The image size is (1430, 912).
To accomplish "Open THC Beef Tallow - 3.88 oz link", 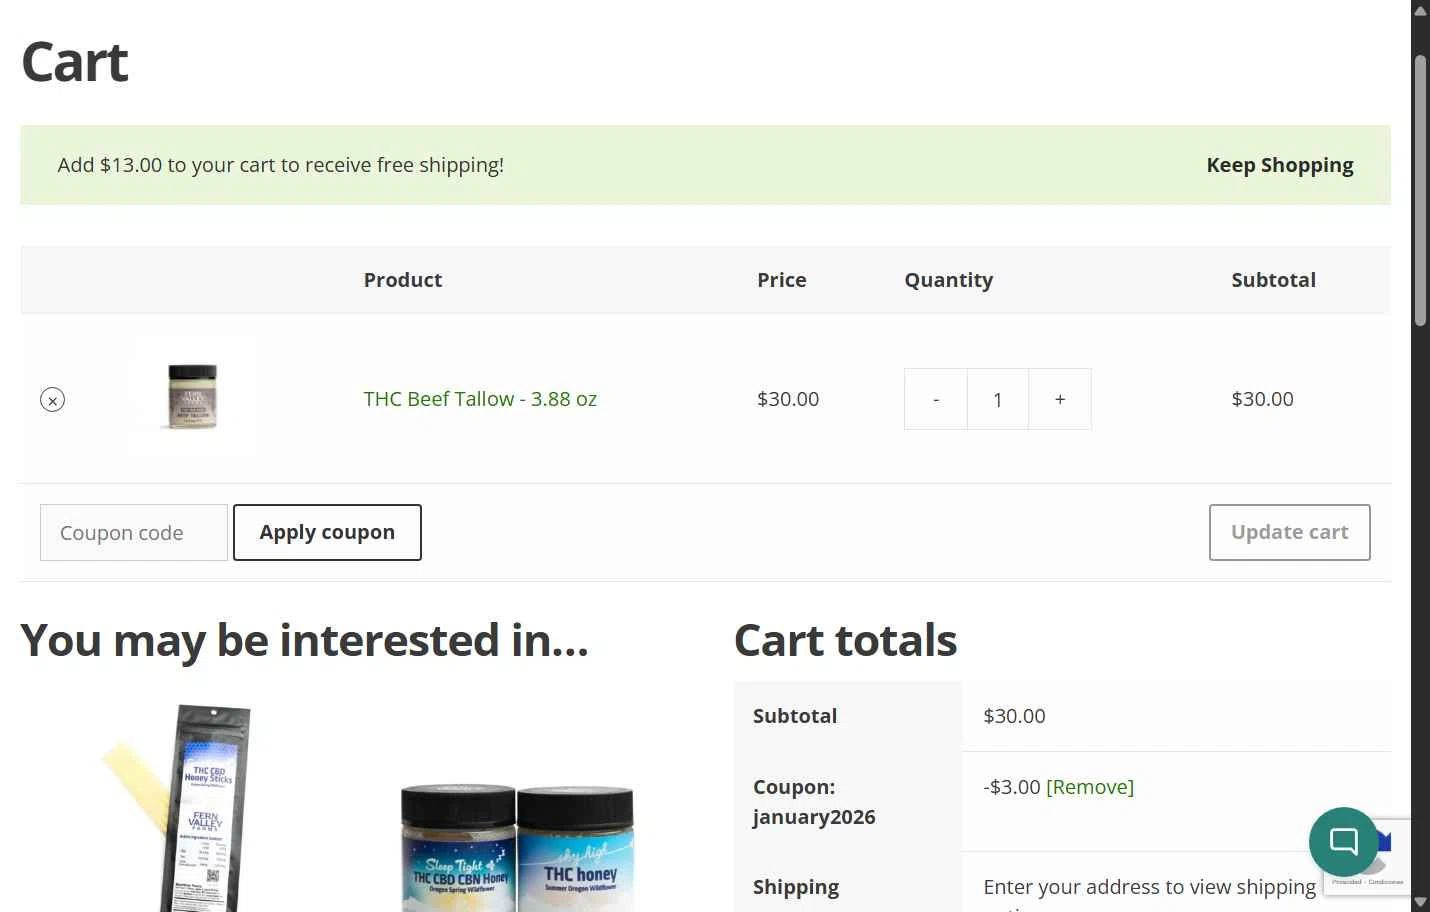I will click(x=480, y=399).
